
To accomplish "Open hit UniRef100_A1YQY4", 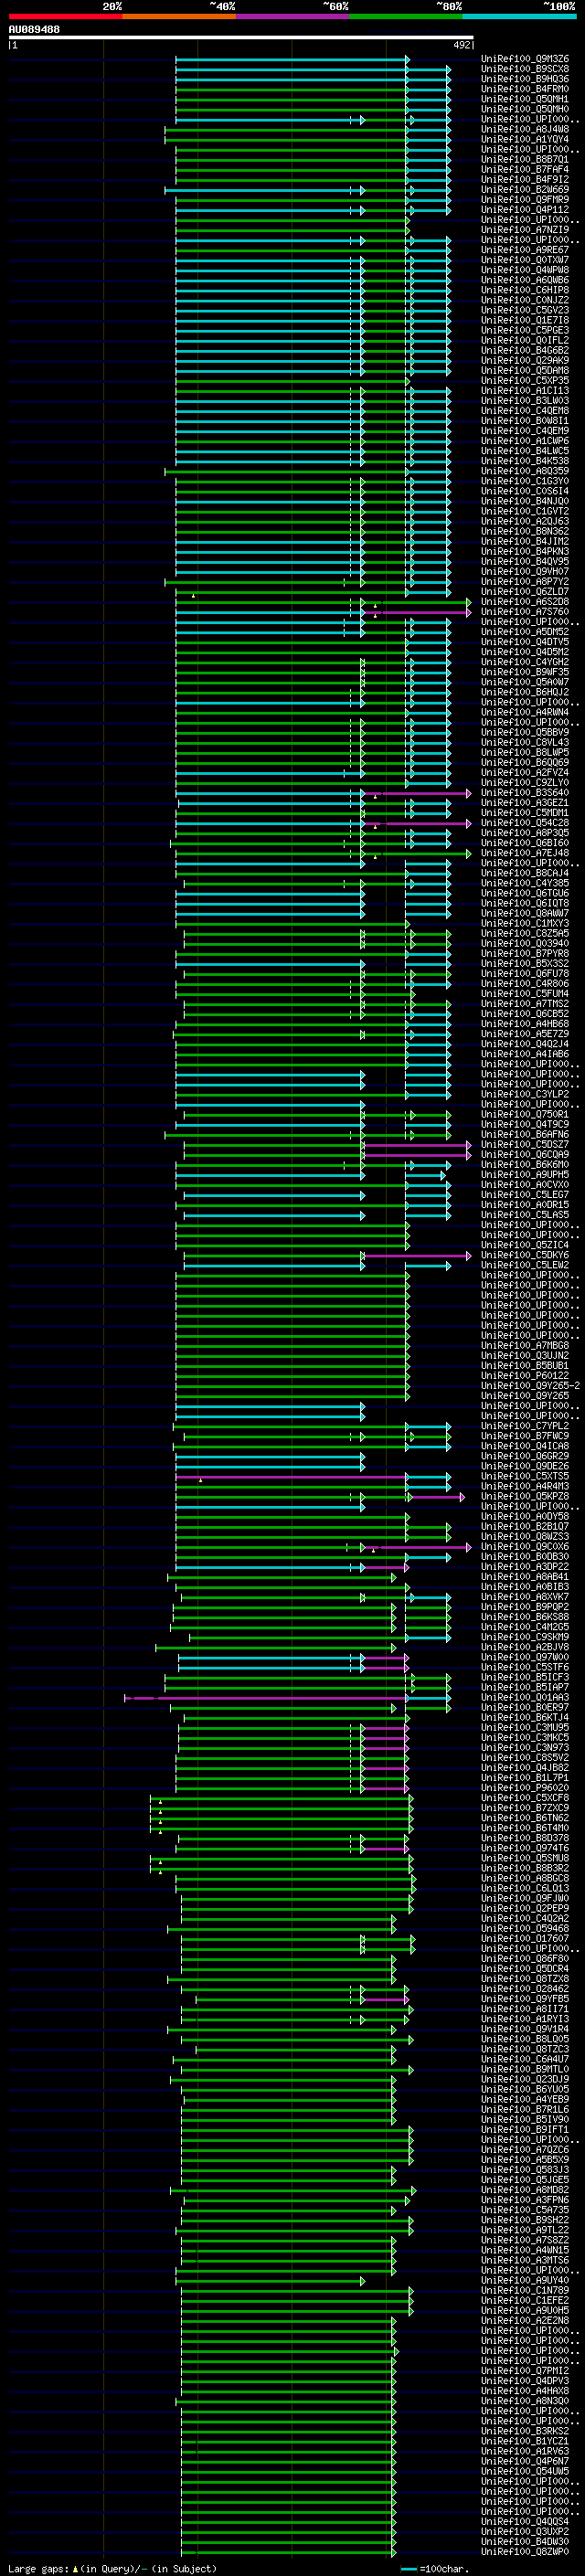I will (x=525, y=139).
